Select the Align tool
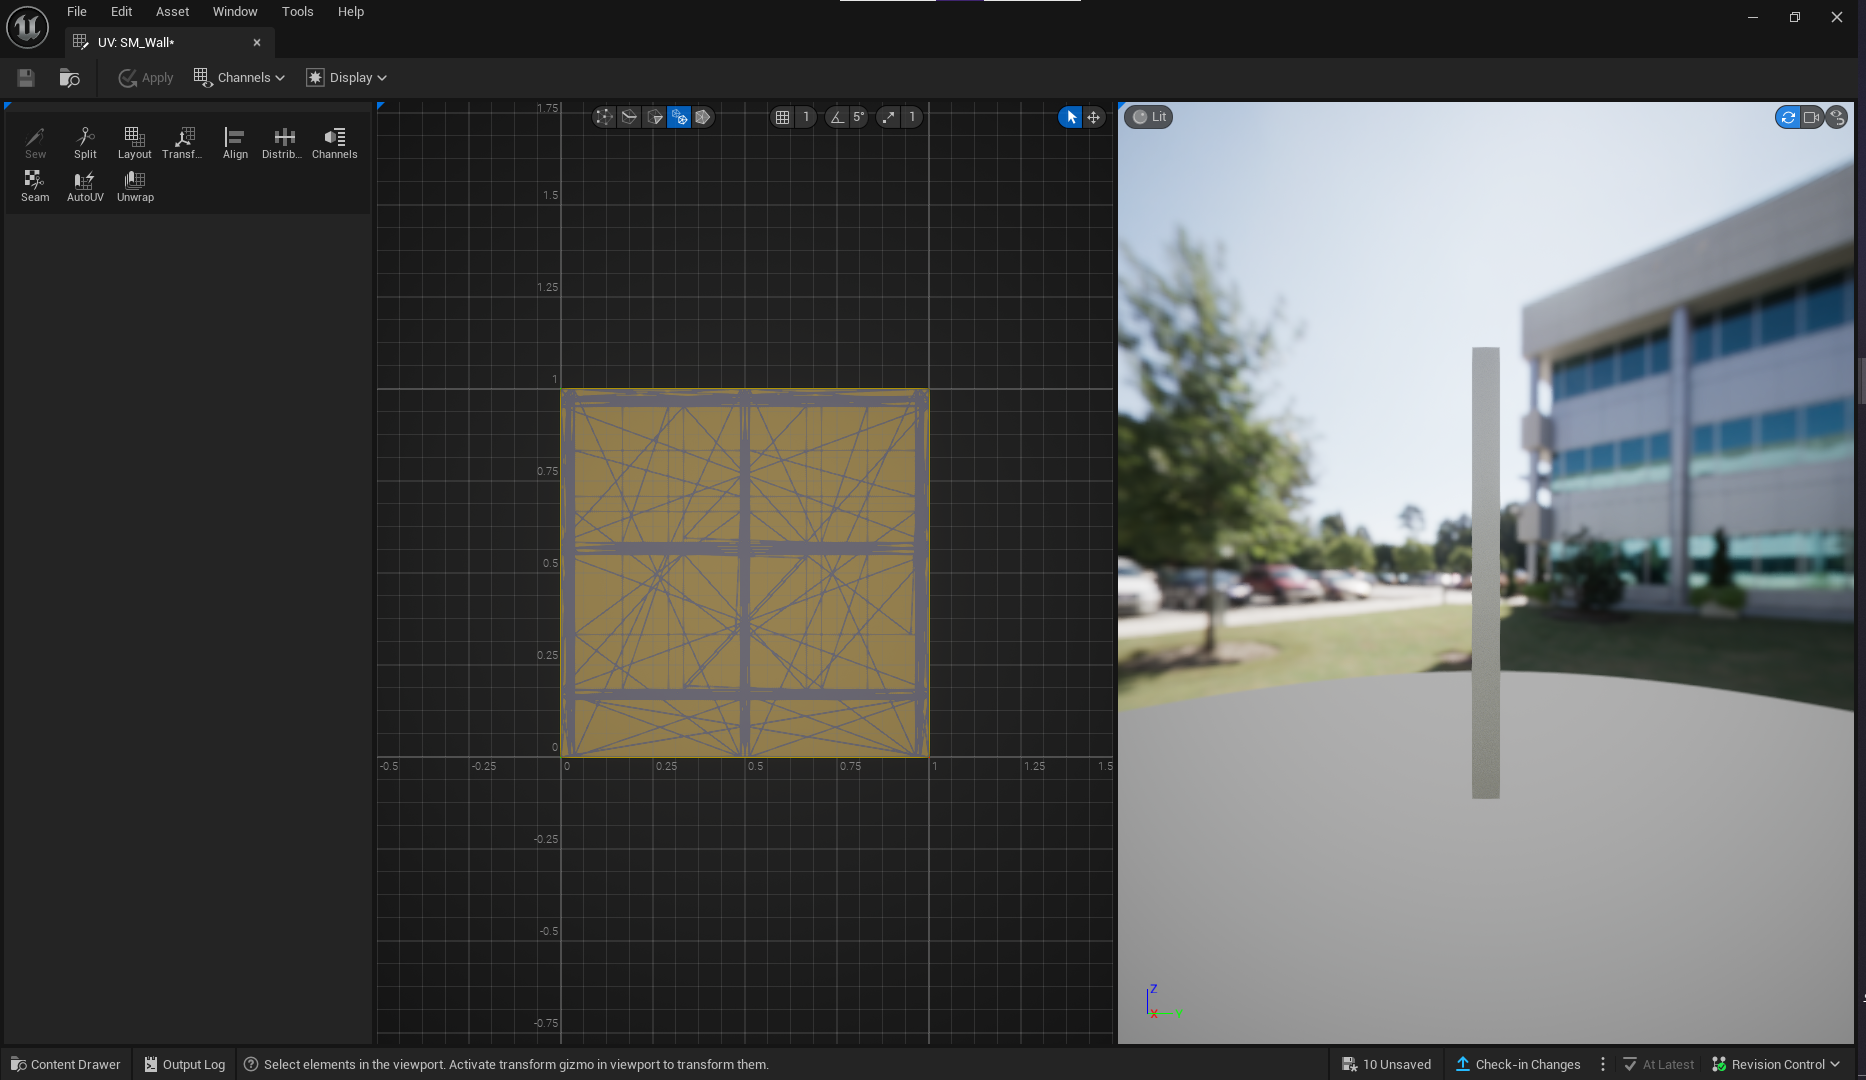The image size is (1866, 1080). click(x=235, y=143)
